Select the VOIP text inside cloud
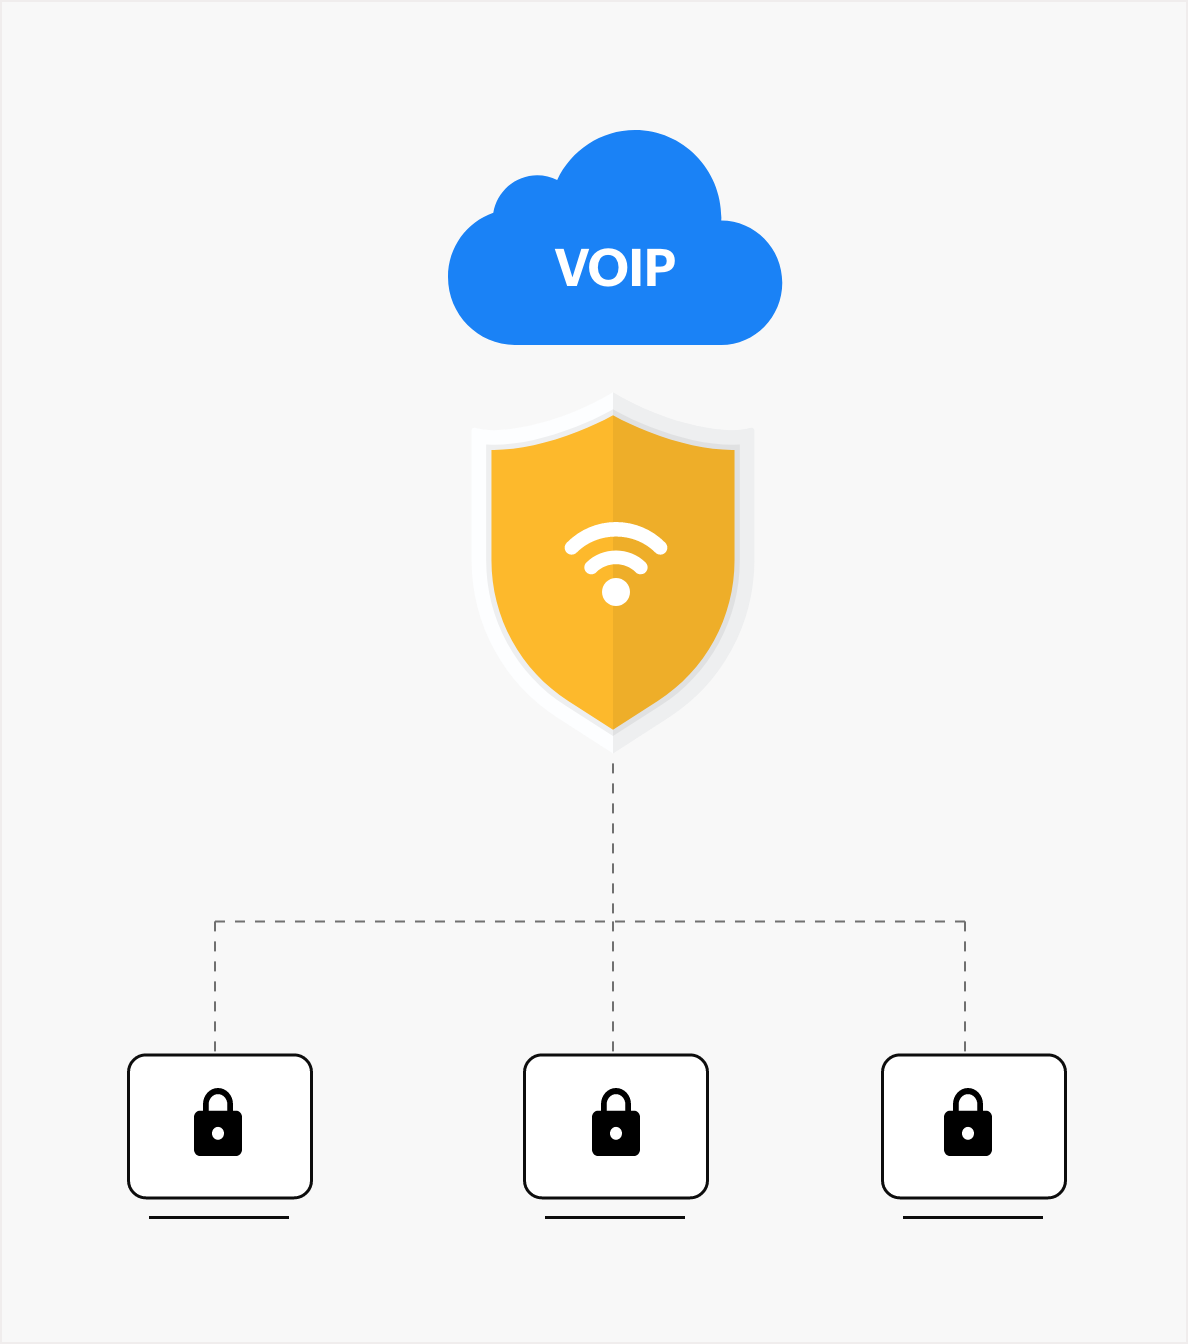The height and width of the screenshot is (1344, 1188). pyautogui.click(x=616, y=269)
